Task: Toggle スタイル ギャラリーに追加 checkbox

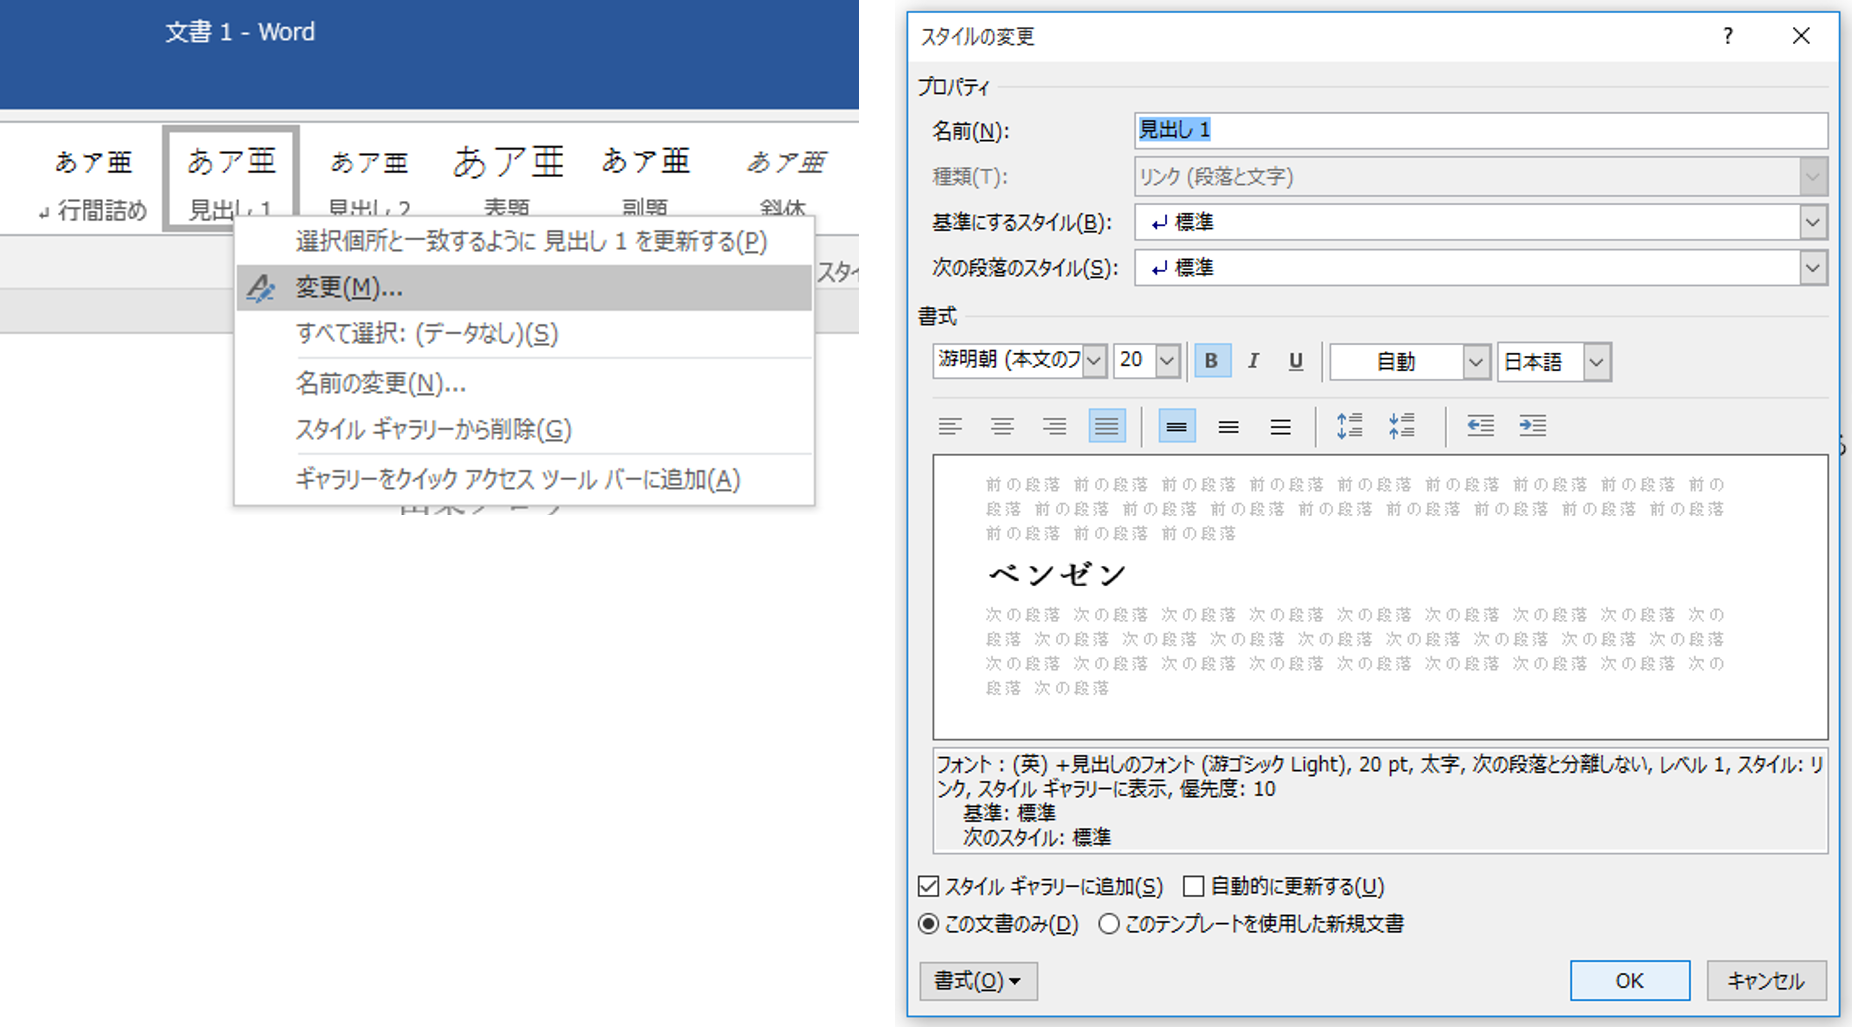Action: pos(929,886)
